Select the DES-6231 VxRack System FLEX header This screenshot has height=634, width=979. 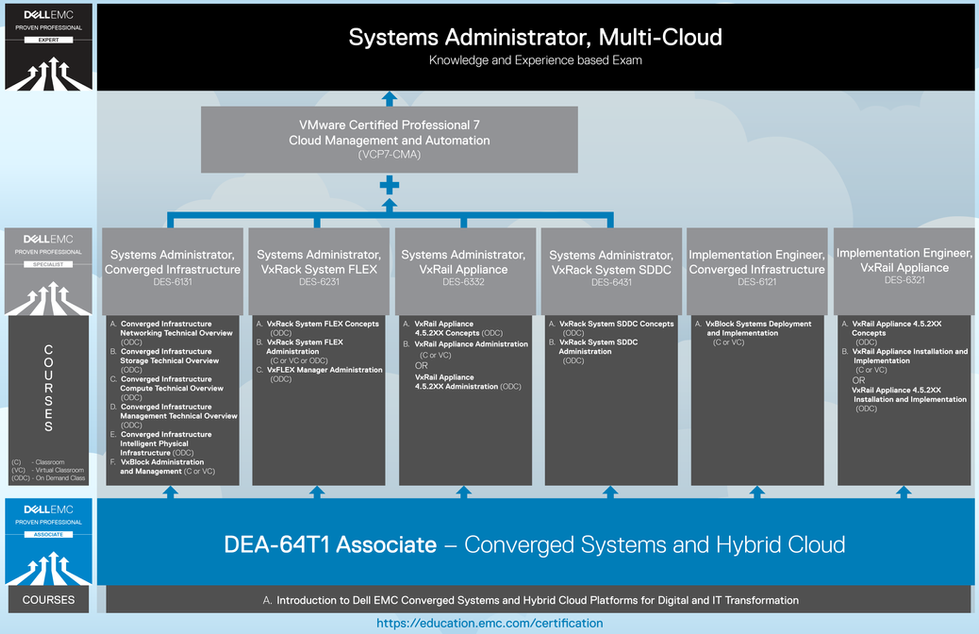[318, 271]
